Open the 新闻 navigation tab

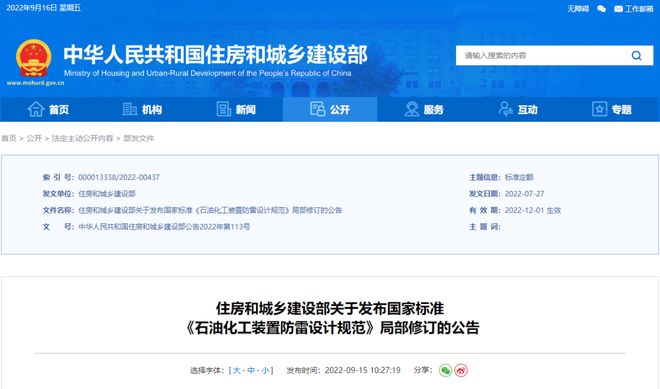236,109
